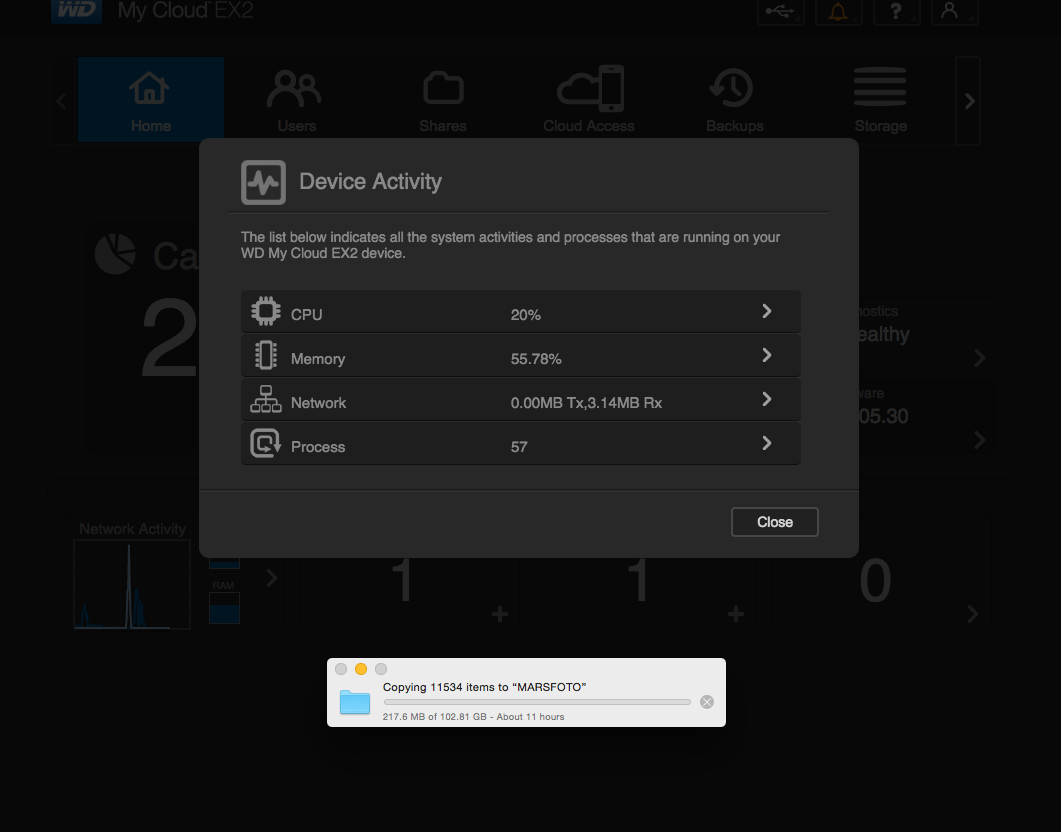Open the Storage tab
Viewport: 1061px width, 832px height.
880,100
